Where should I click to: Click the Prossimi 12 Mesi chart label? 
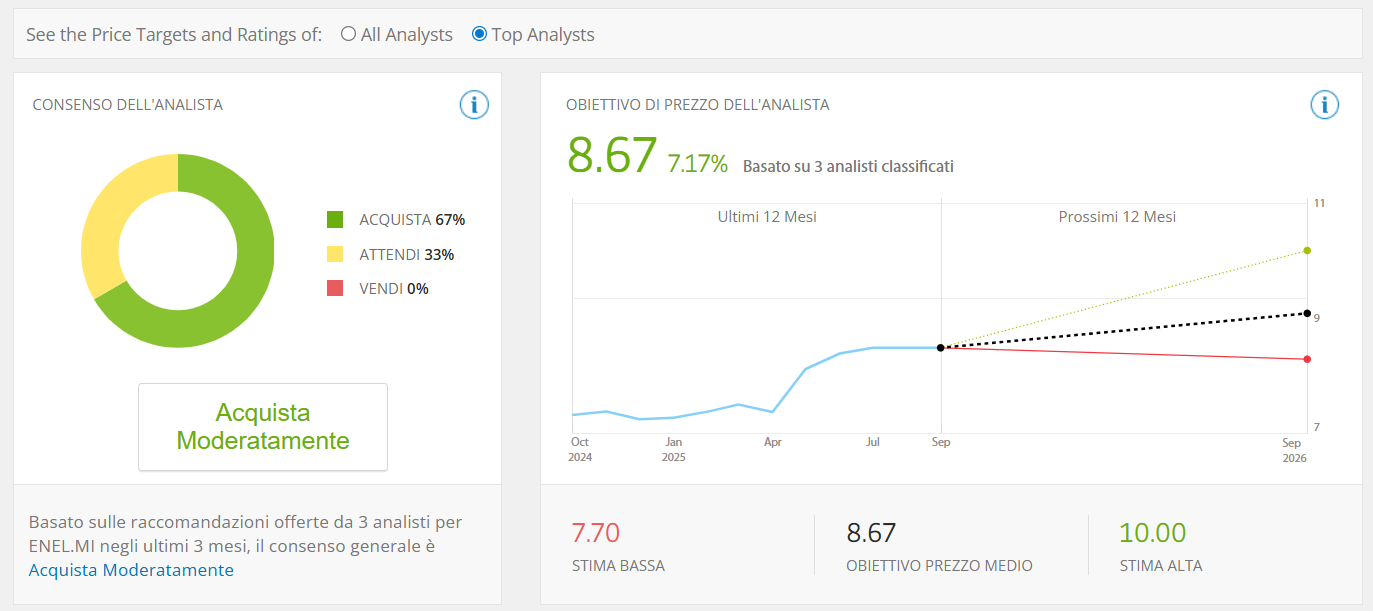click(x=1117, y=217)
